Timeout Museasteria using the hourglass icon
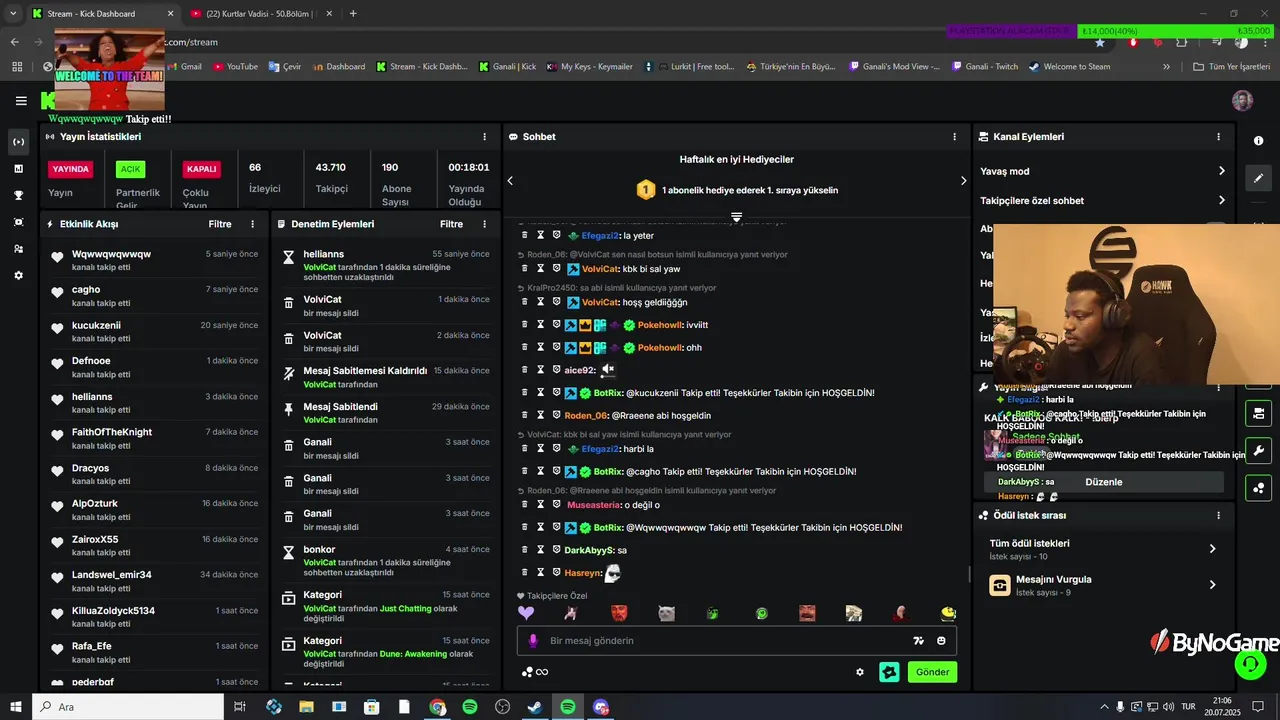Viewport: 1280px width, 720px height. click(x=541, y=505)
